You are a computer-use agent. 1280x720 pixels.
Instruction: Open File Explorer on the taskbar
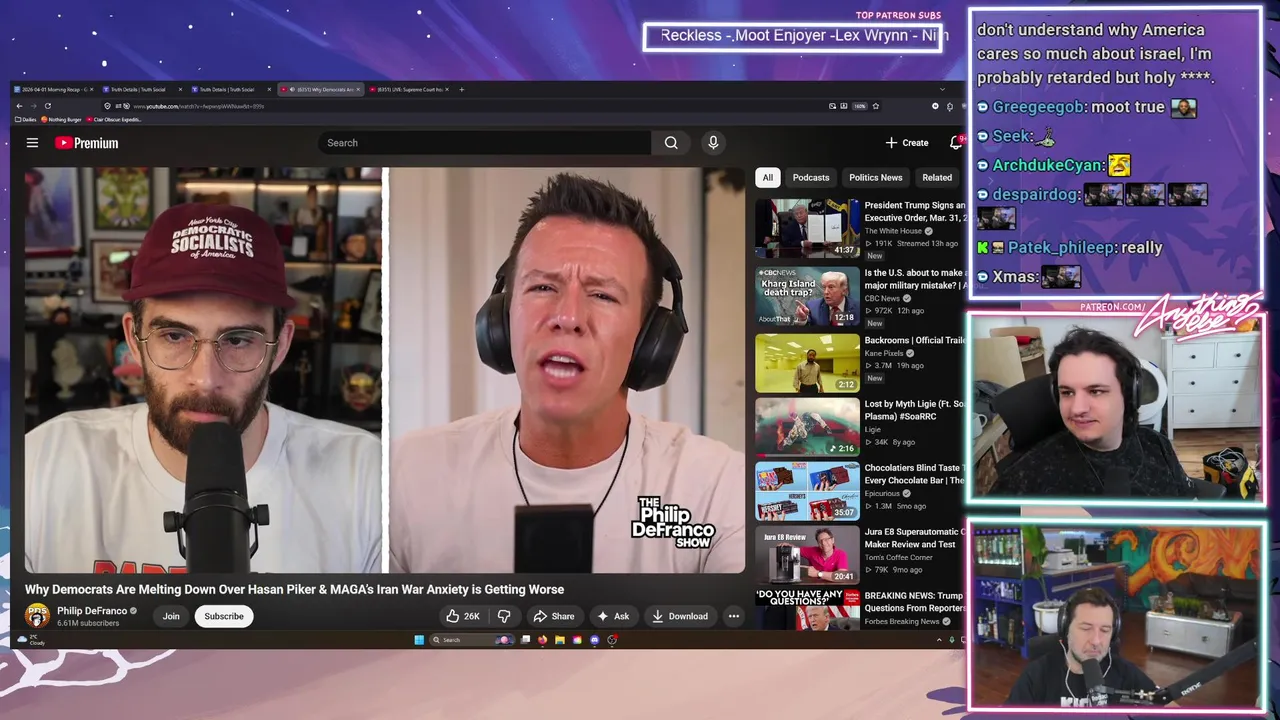coord(560,640)
